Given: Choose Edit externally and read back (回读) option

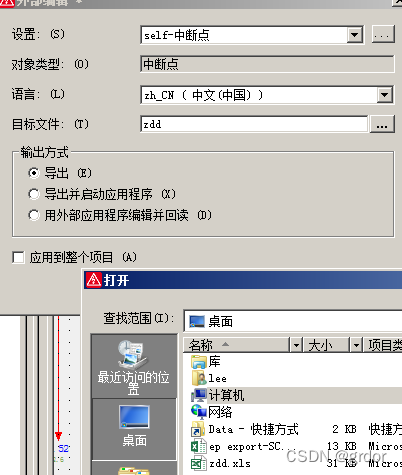Looking at the screenshot, I should tap(34, 215).
